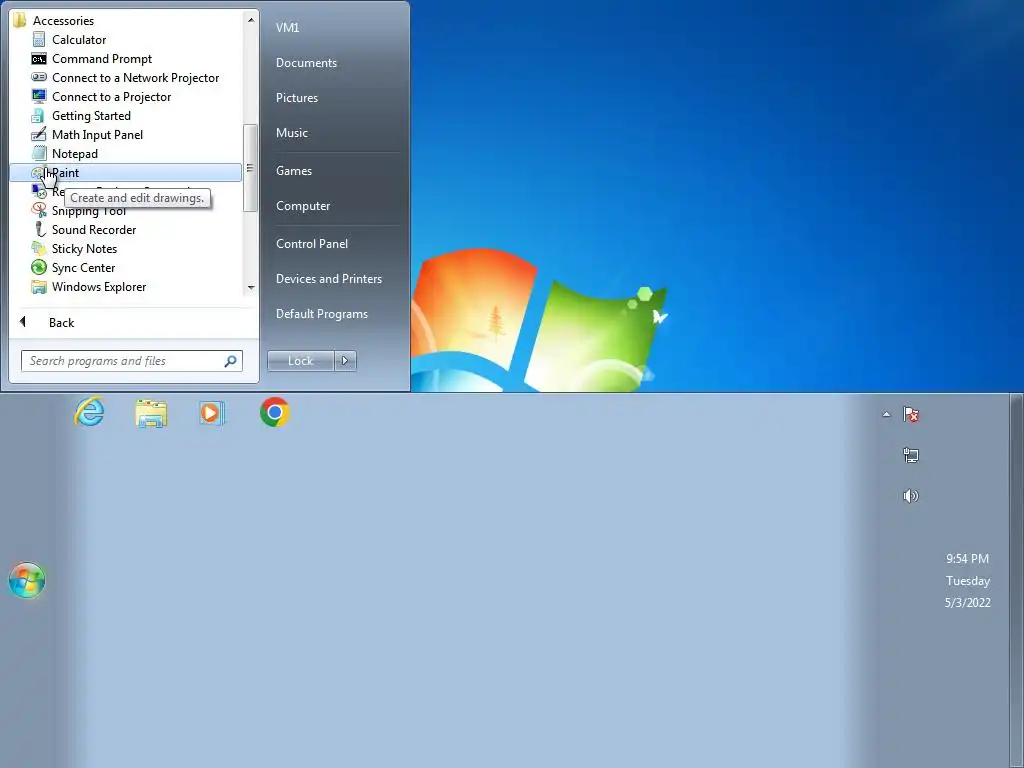Click the Connect to a Projector icon

[x=39, y=97]
